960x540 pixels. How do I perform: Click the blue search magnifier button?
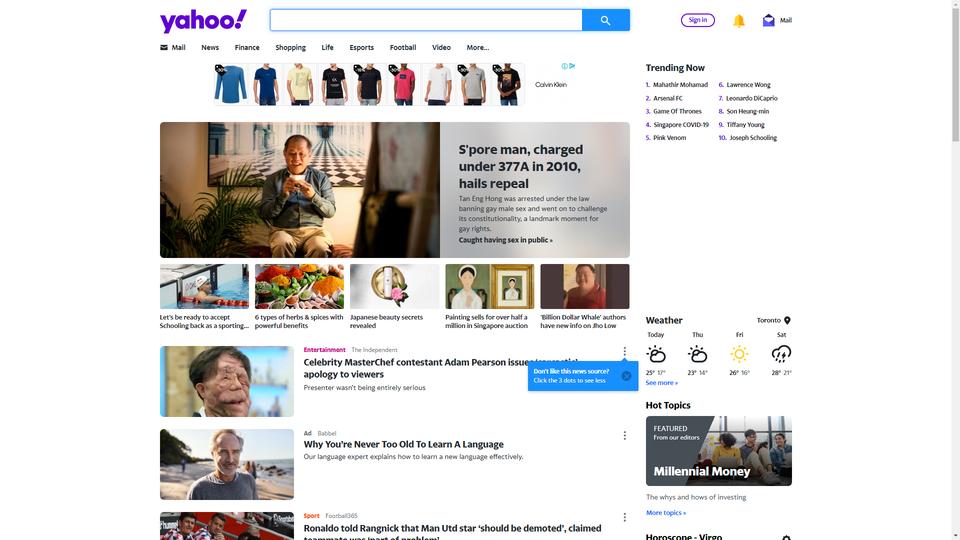606,20
